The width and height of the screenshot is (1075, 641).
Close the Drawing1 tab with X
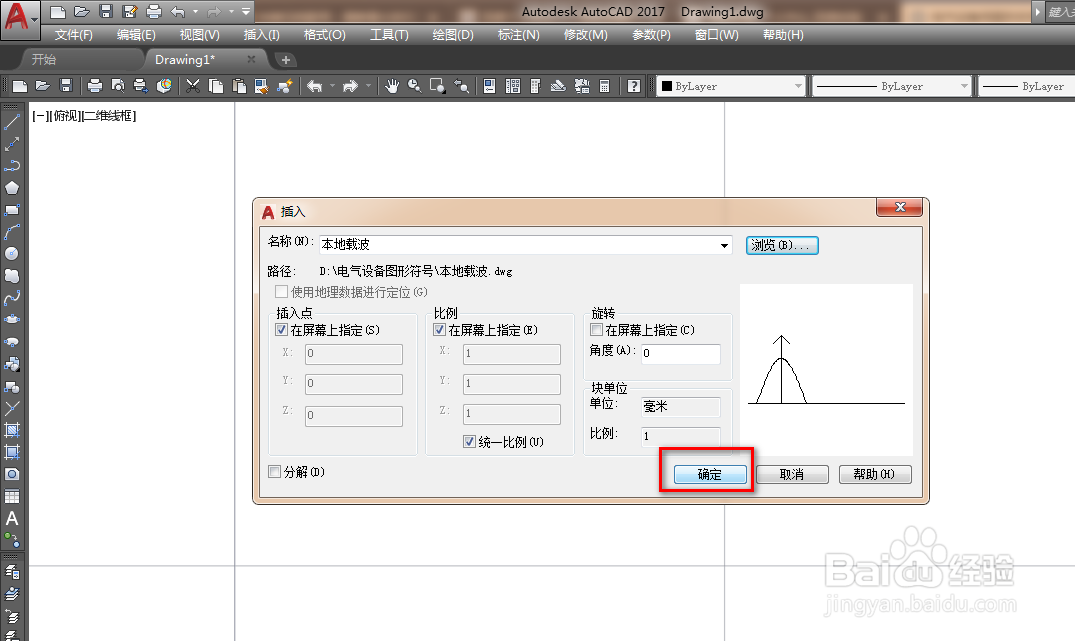click(251, 60)
